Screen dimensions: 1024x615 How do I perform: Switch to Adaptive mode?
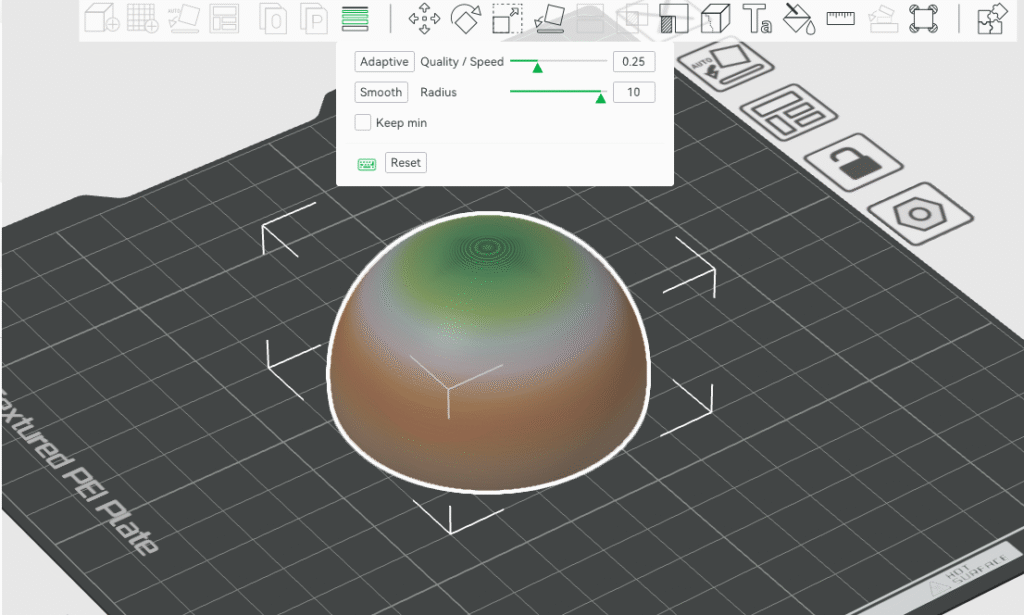[x=384, y=61]
